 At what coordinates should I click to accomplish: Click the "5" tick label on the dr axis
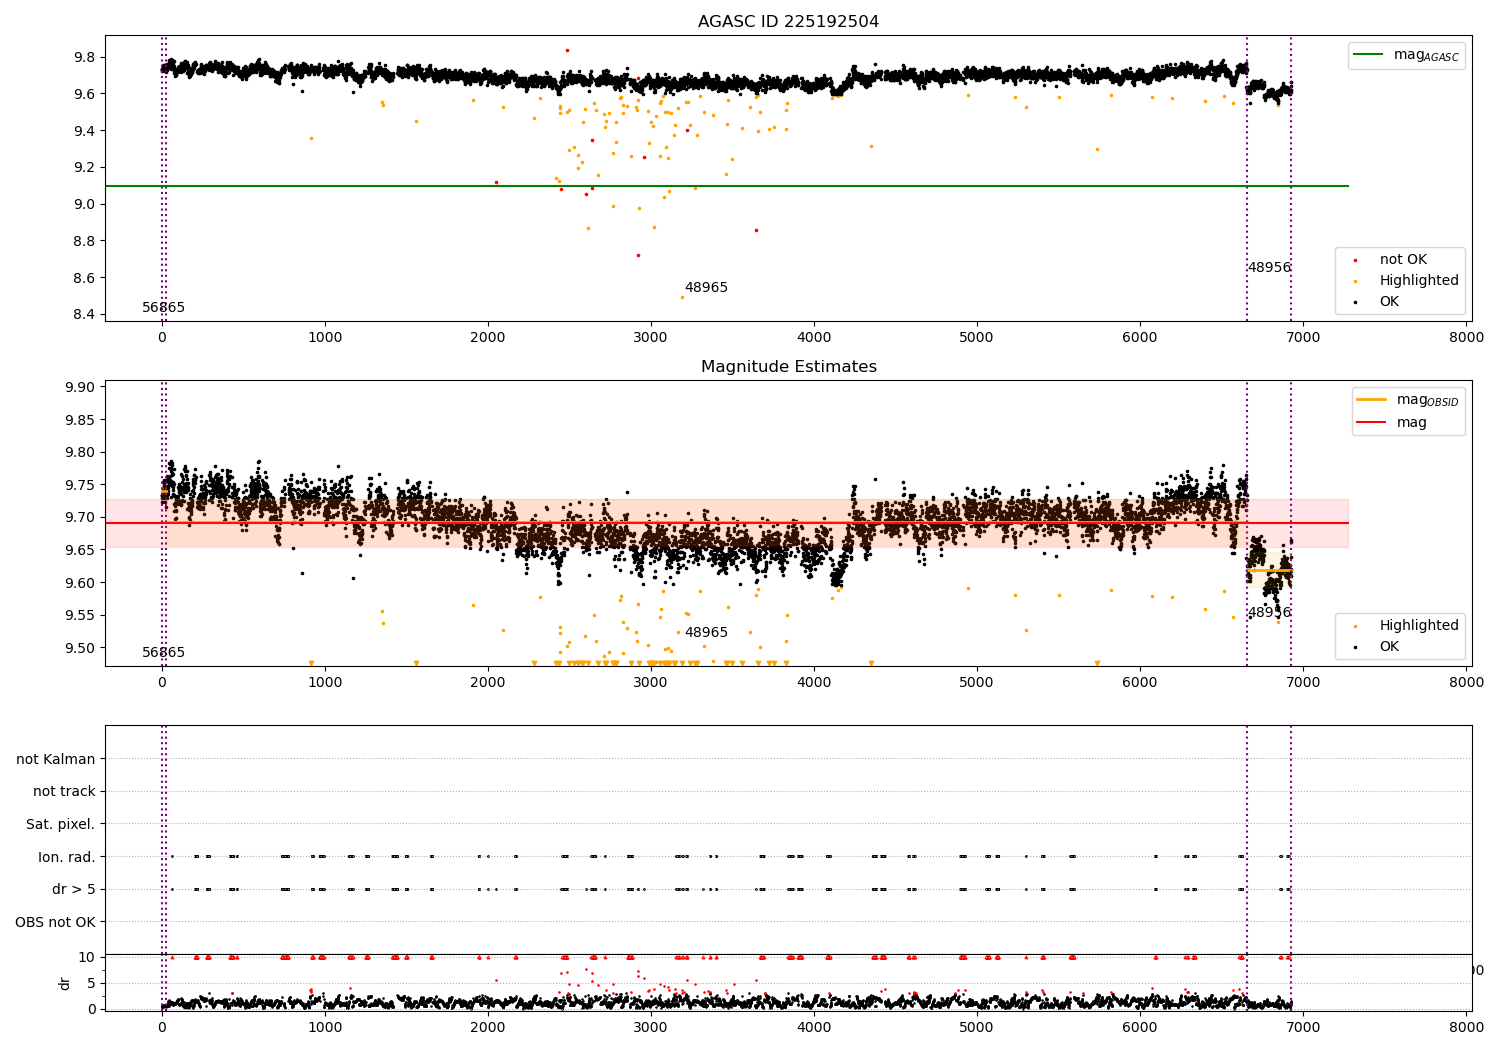click(x=92, y=984)
